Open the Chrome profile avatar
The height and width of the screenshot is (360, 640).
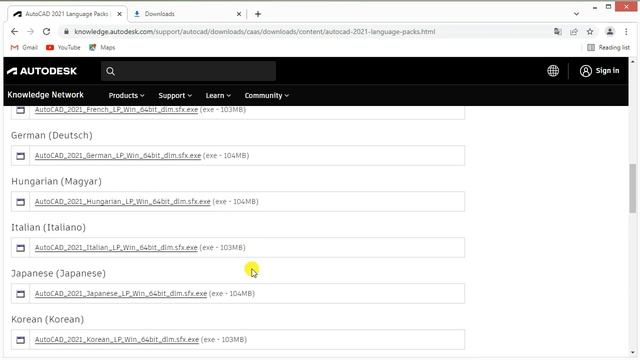tap(610, 31)
